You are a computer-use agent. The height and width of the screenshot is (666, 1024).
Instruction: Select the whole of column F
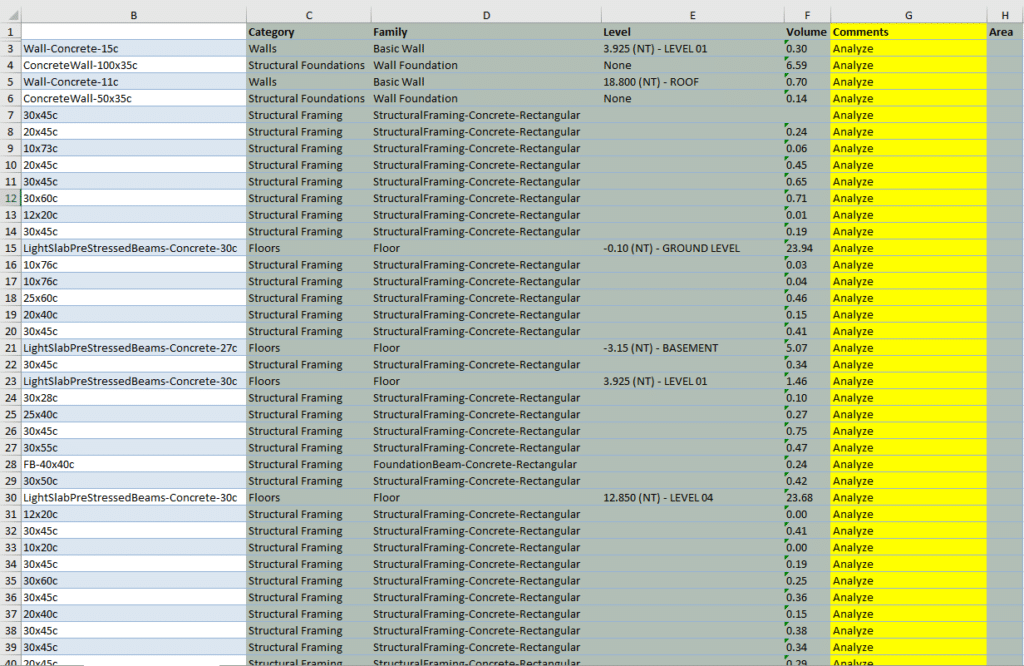(807, 15)
